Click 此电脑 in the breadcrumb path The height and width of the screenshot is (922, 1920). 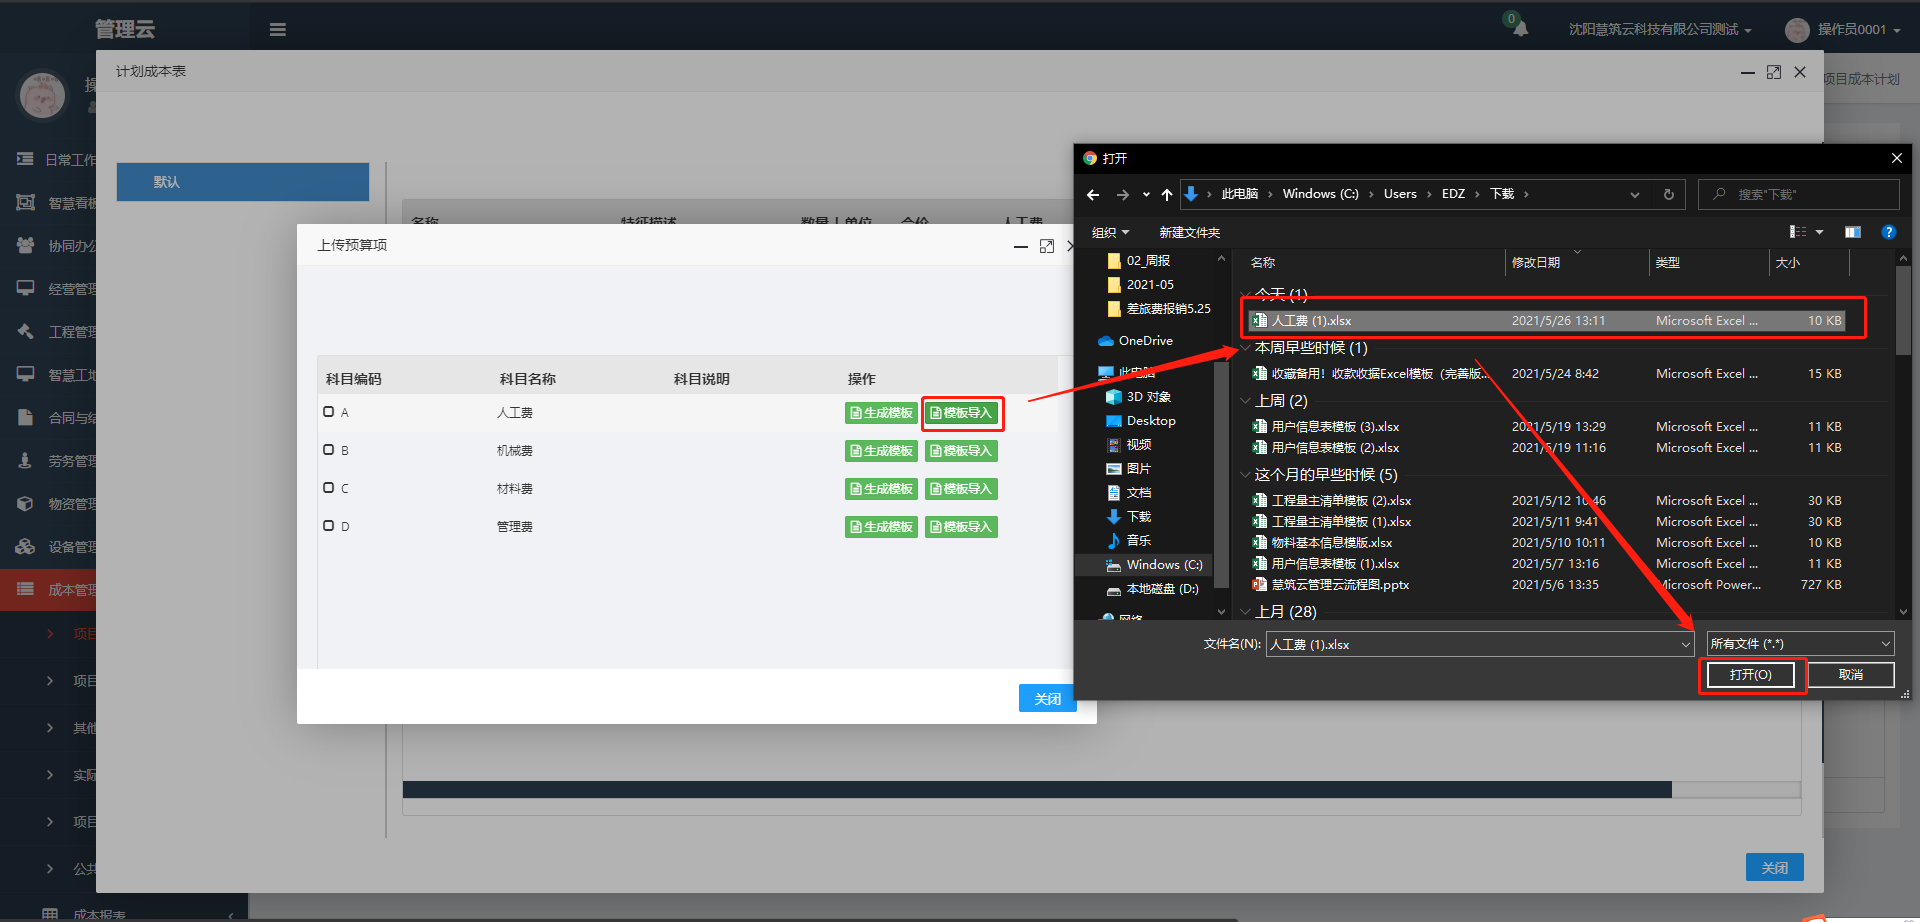click(x=1240, y=194)
